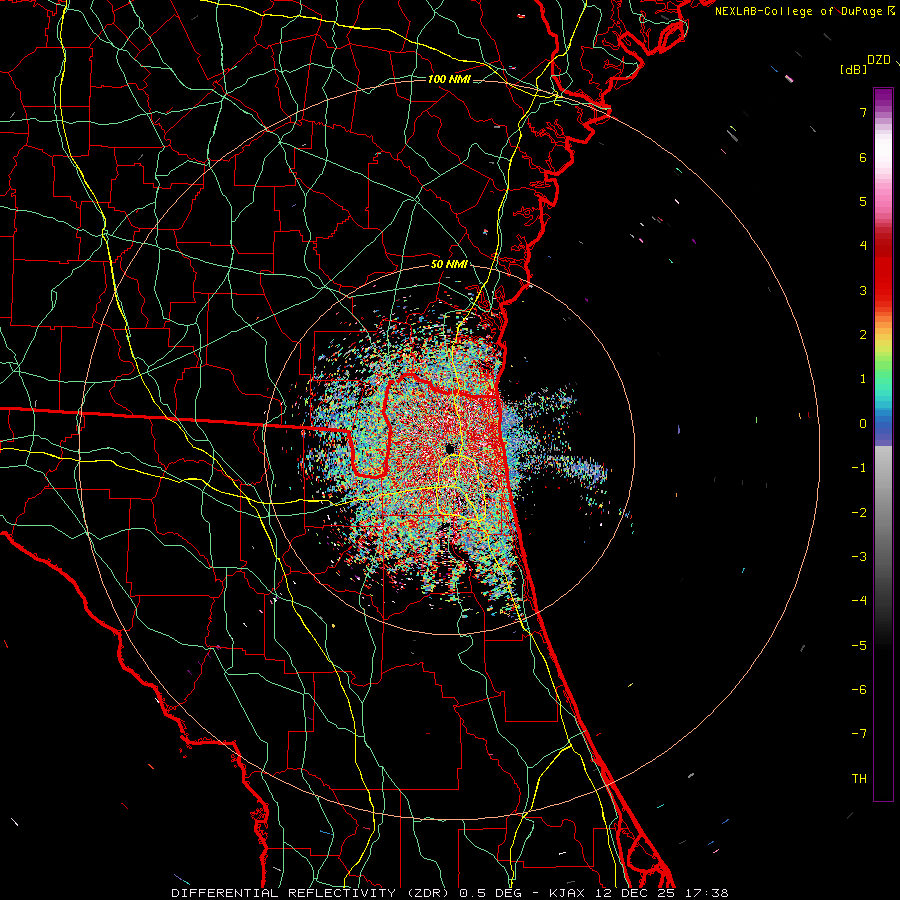
Task: Click the 5 value on color scale
Action: [x=863, y=201]
